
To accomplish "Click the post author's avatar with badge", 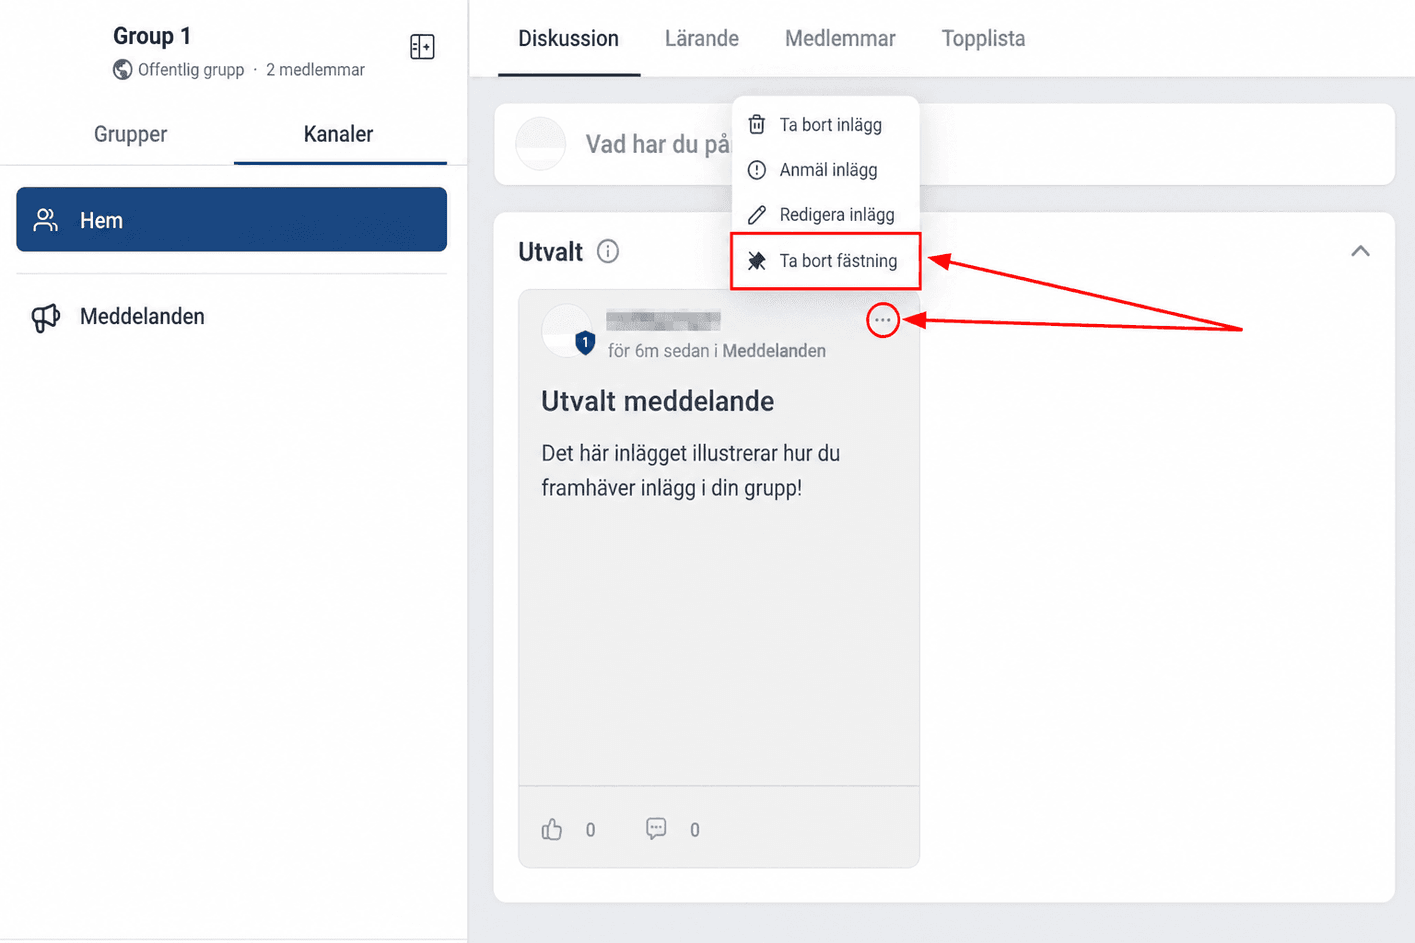I will 567,330.
